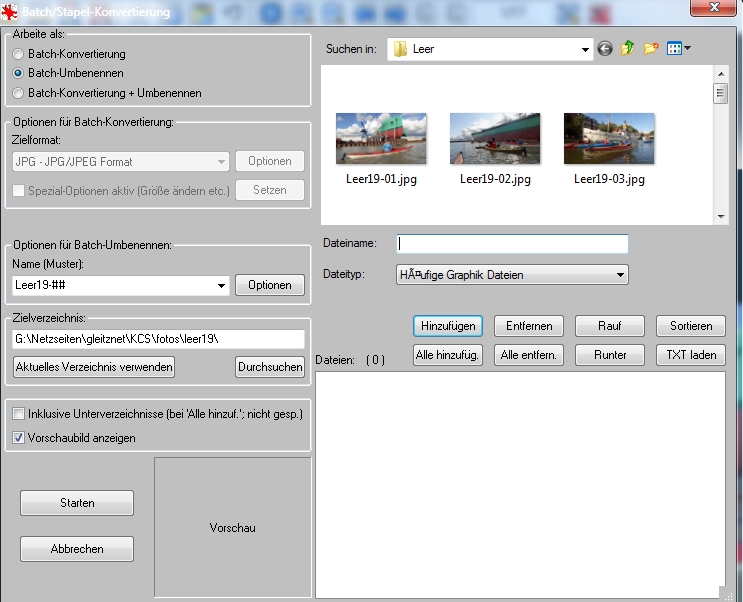Create a new folder icon
743x602 pixels.
pos(651,49)
